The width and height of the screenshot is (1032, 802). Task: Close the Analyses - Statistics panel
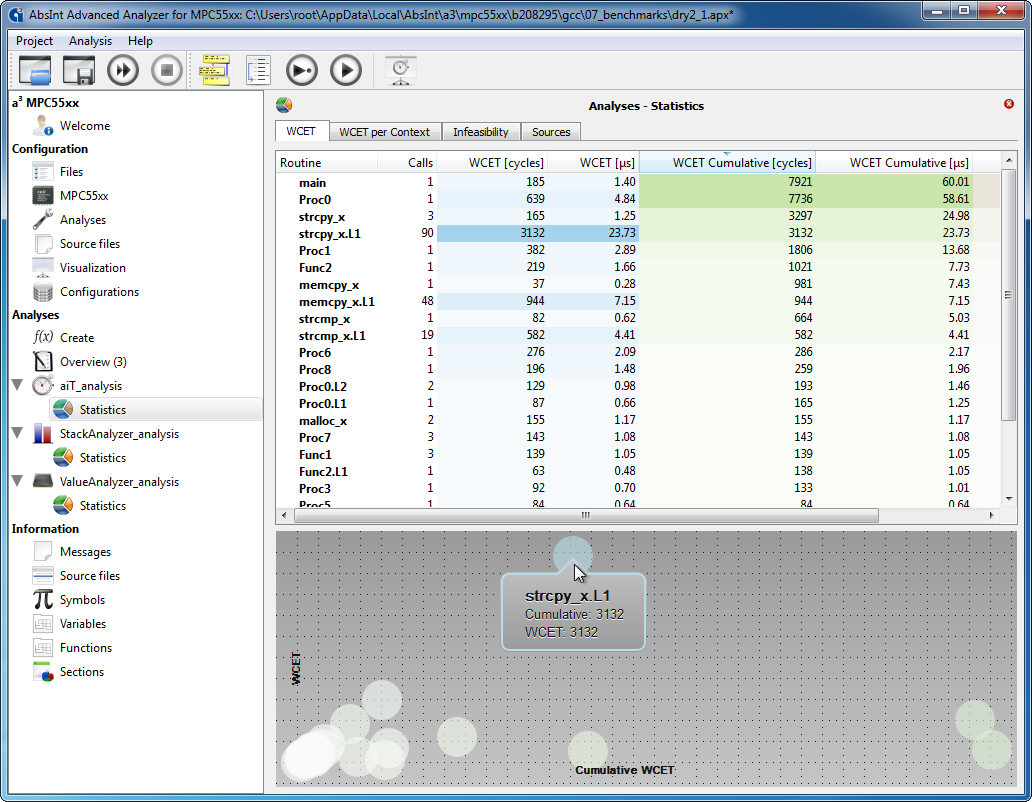tap(1008, 104)
